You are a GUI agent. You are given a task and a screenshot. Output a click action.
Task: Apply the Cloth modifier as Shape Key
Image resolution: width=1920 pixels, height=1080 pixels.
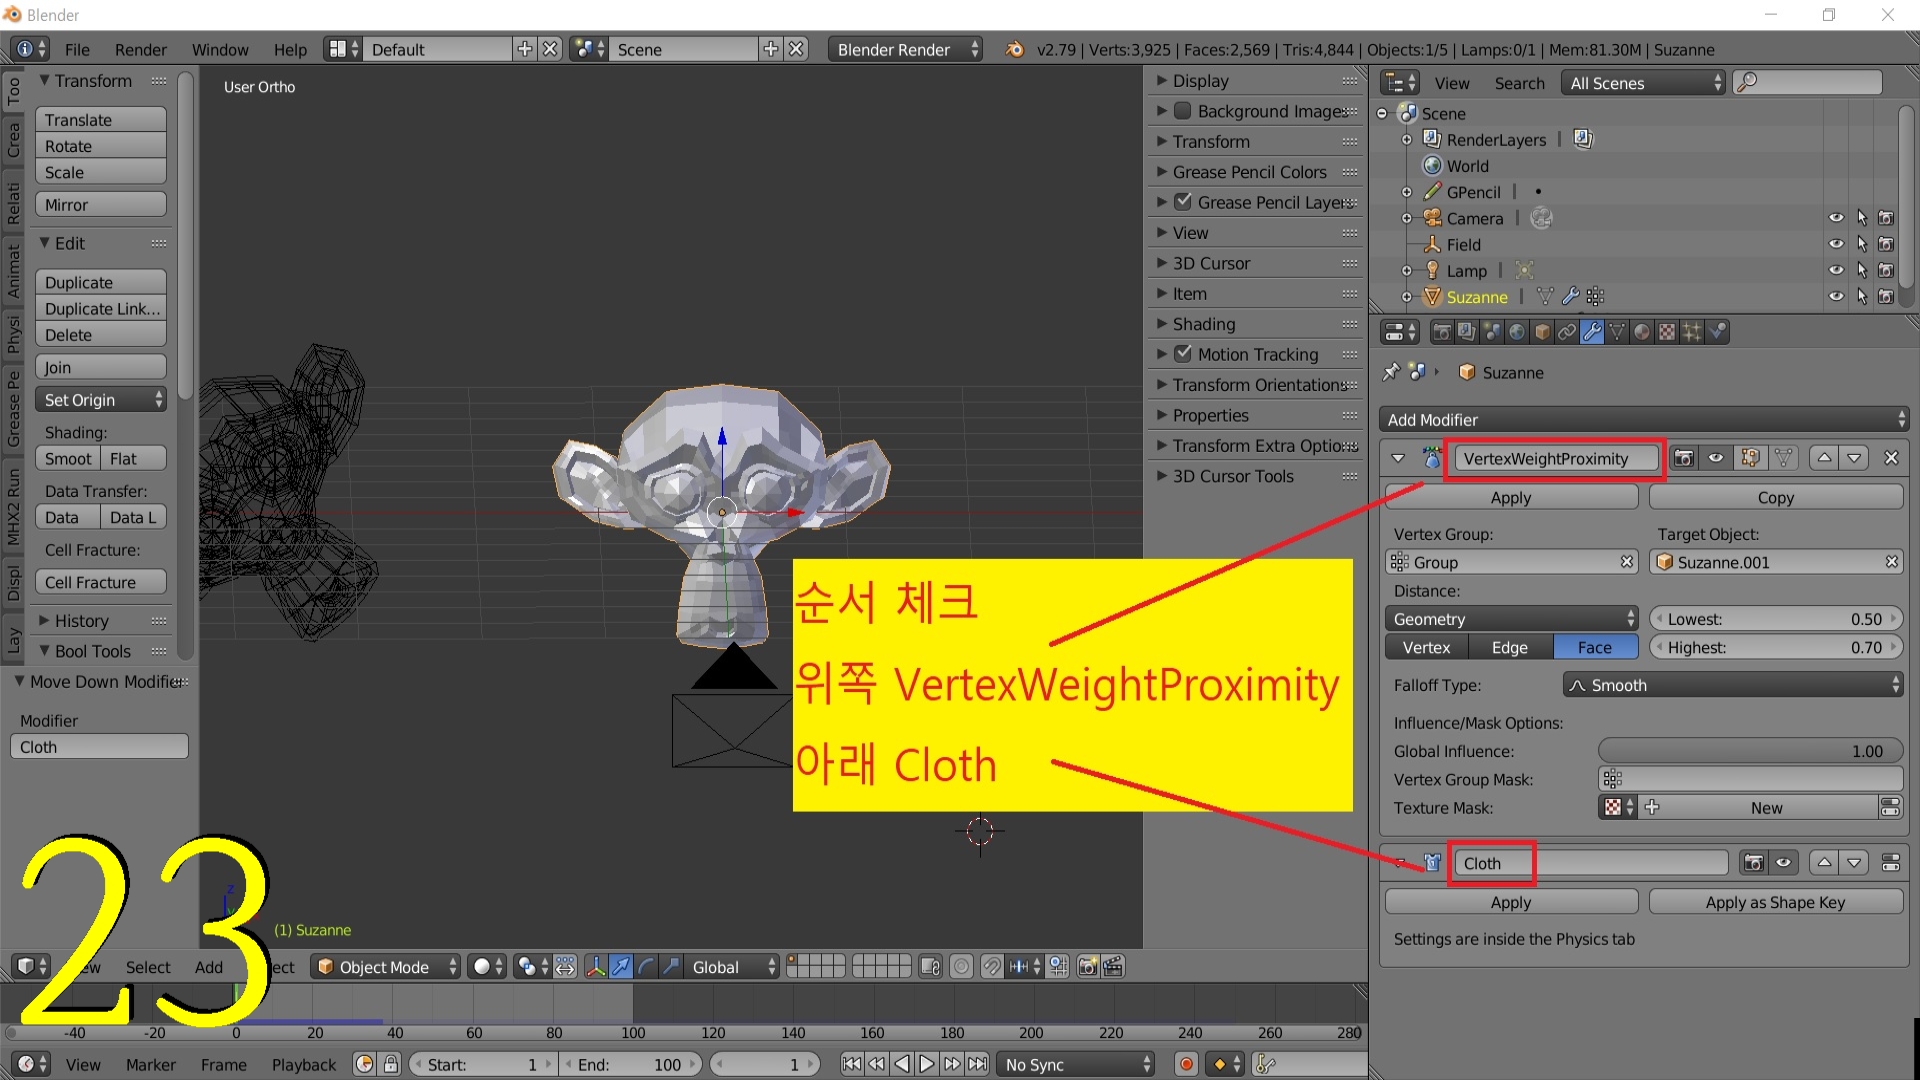tap(1775, 902)
